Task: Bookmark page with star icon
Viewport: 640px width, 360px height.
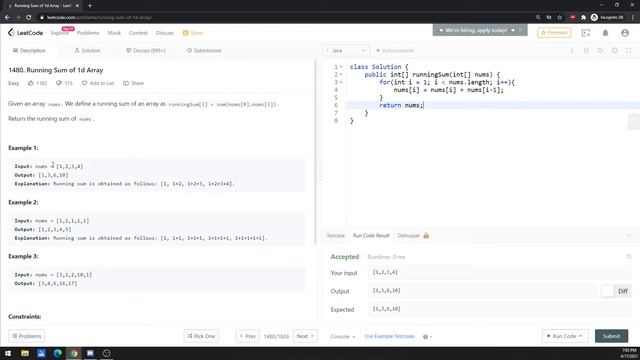Action: click(x=560, y=18)
